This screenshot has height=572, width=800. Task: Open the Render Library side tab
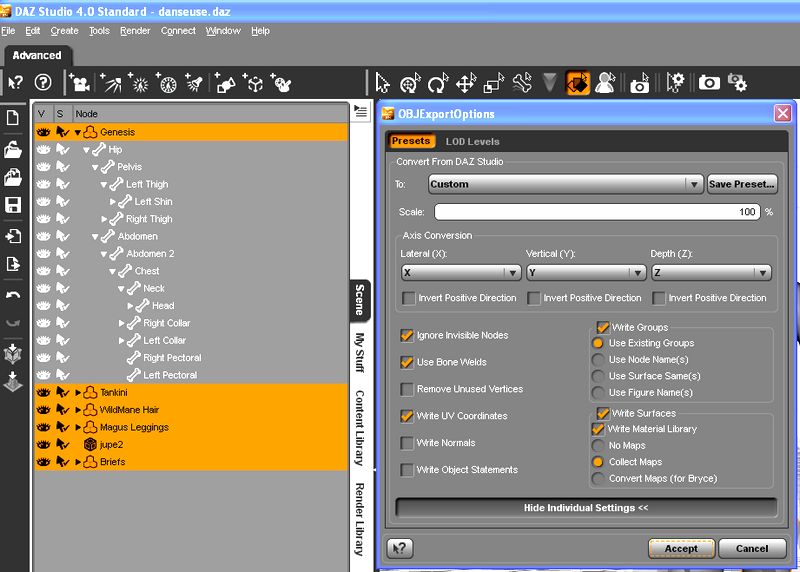pos(360,519)
